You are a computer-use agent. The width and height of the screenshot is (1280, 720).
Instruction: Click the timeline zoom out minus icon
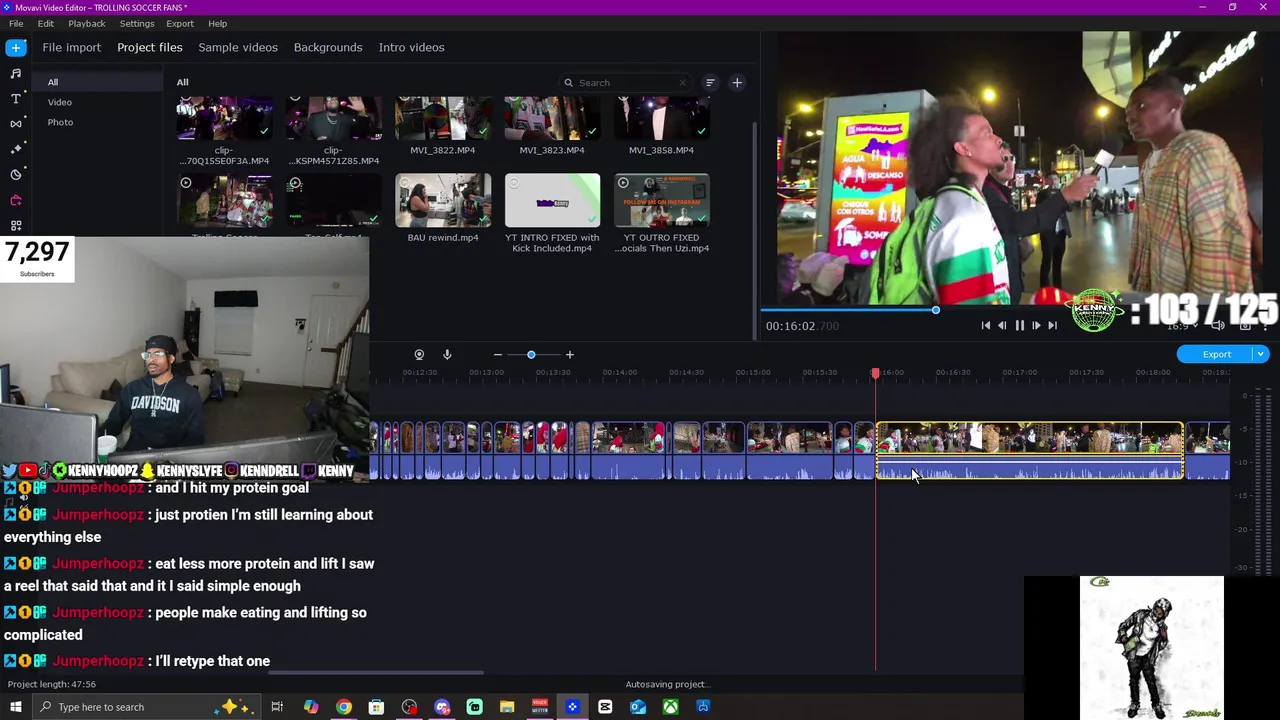(x=497, y=355)
